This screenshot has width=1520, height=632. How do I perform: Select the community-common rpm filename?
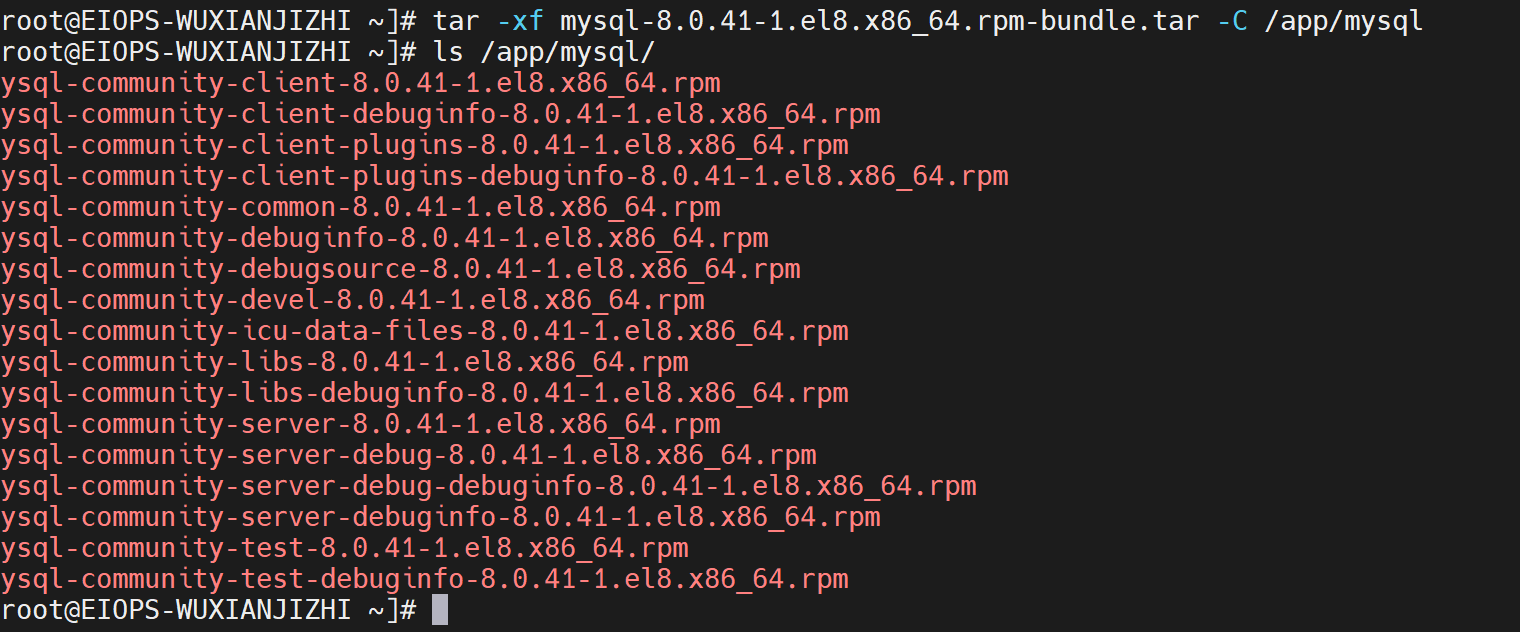point(360,207)
